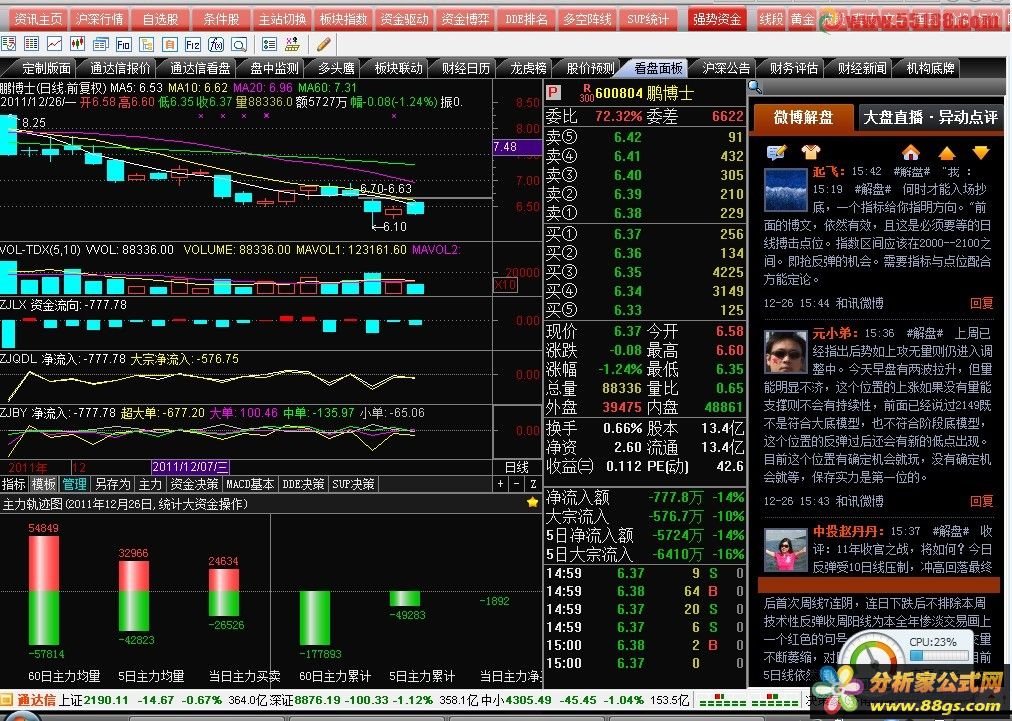Open the F10 company info icon
The image size is (1012, 721).
pyautogui.click(x=124, y=44)
